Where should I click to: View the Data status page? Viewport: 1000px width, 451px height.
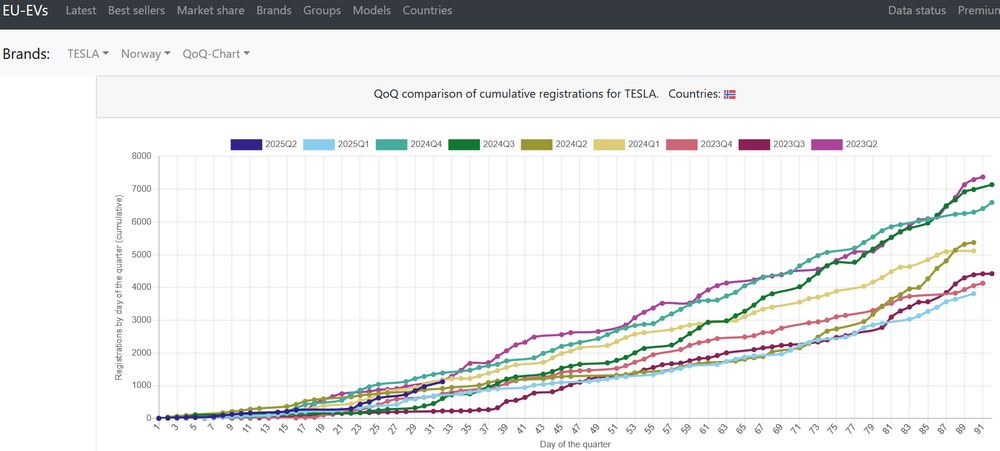pos(917,11)
